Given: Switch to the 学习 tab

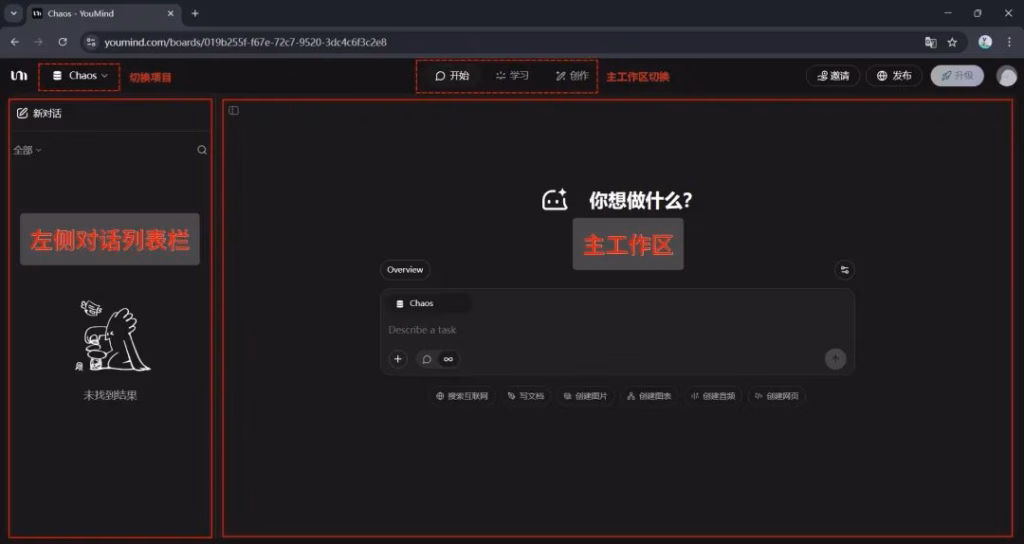Looking at the screenshot, I should 513,76.
